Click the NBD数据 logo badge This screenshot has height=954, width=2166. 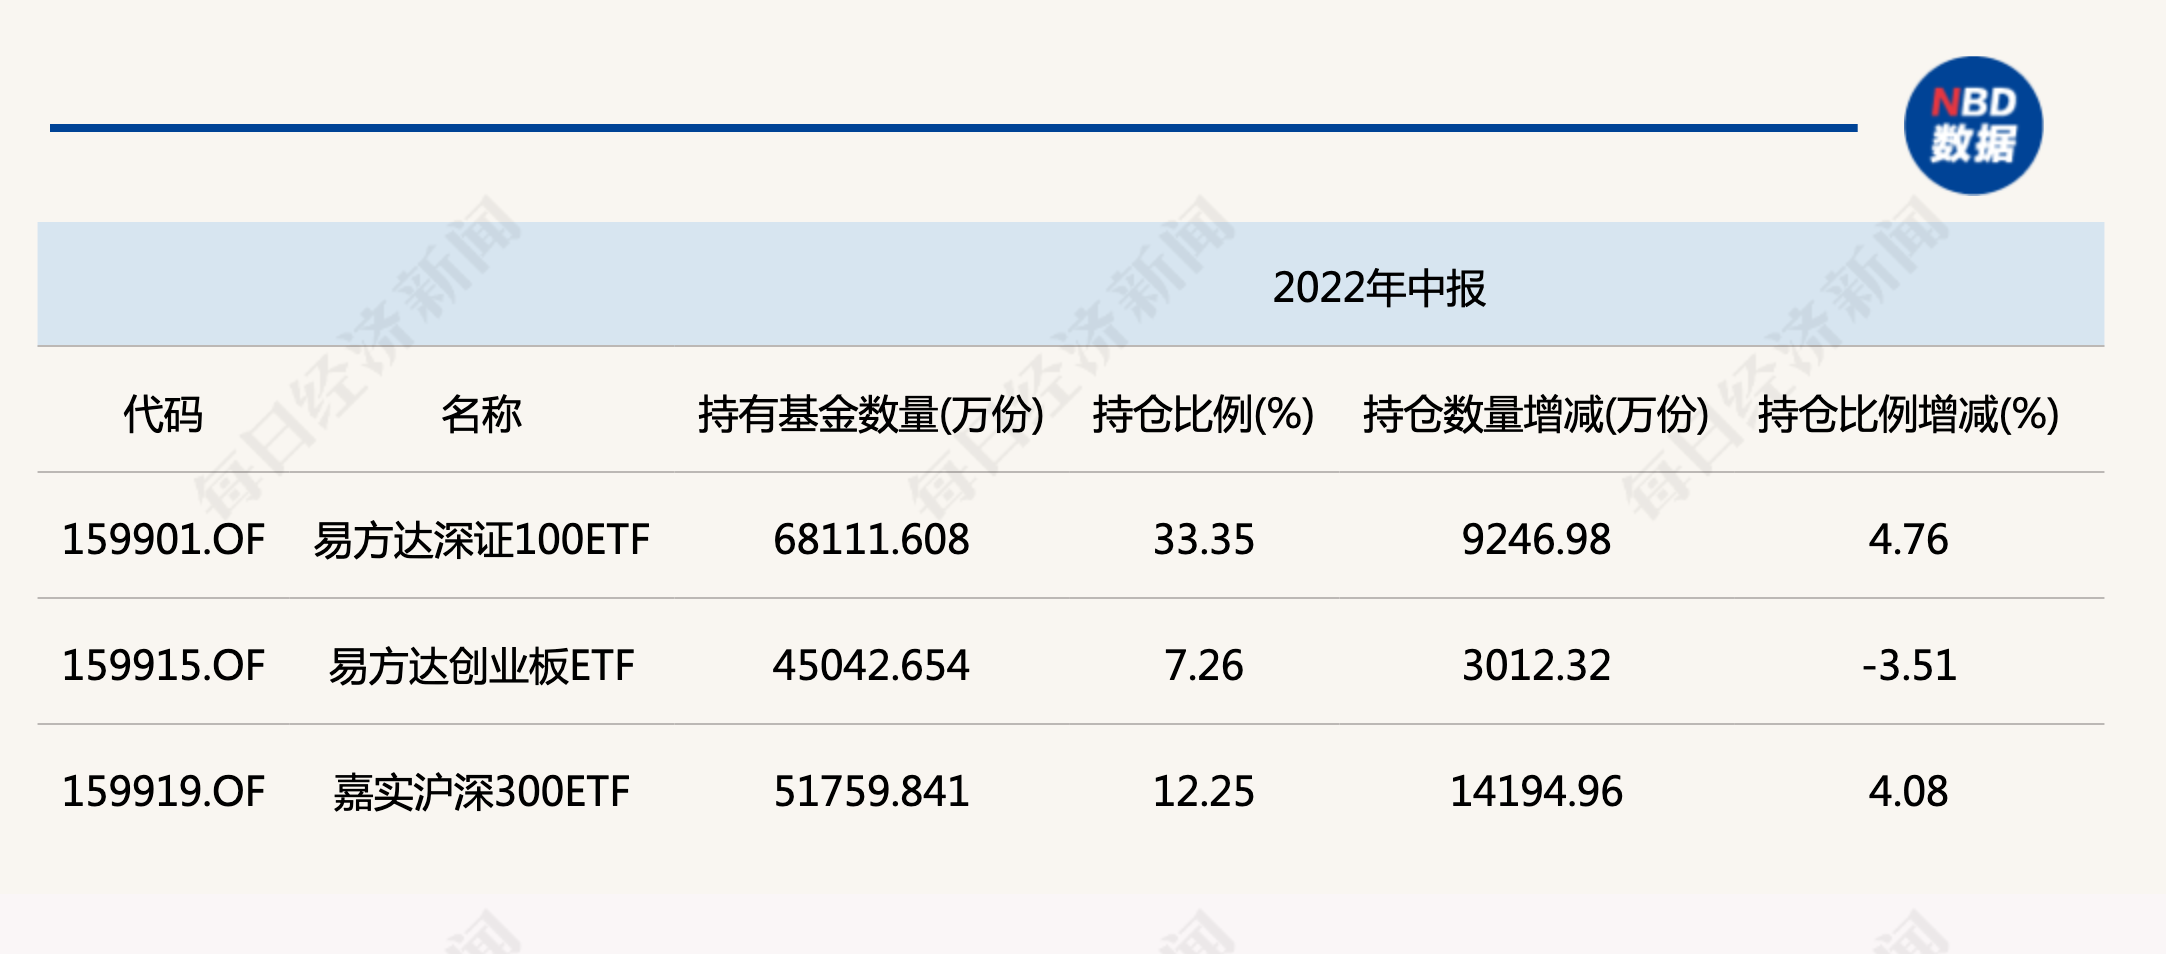pyautogui.click(x=1972, y=125)
